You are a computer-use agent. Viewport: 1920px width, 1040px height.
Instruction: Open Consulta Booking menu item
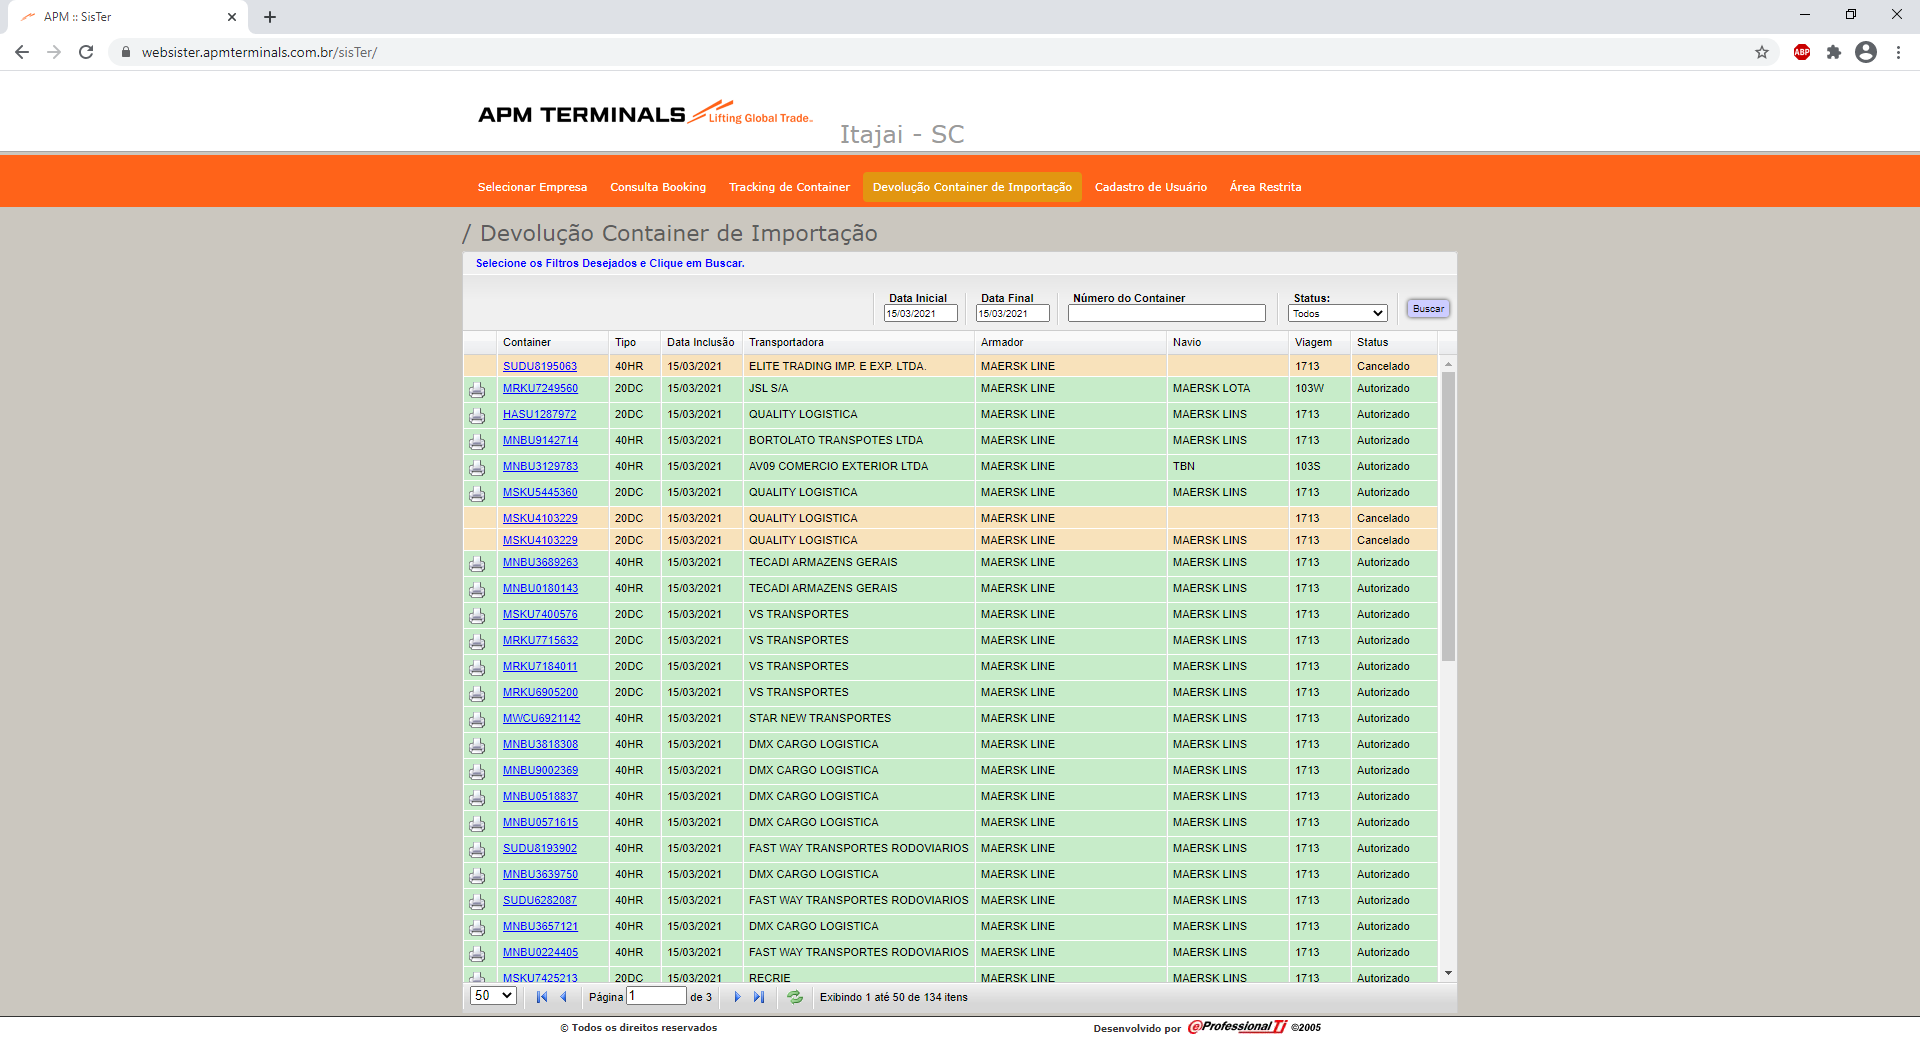click(x=658, y=187)
